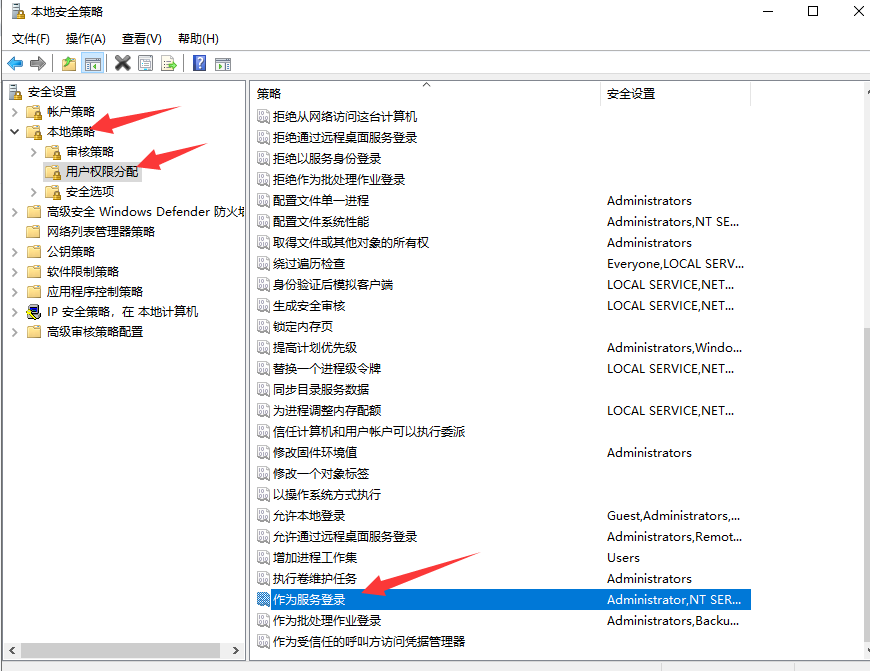Open the 查看(V) menu
This screenshot has width=870, height=671.
tap(142, 39)
